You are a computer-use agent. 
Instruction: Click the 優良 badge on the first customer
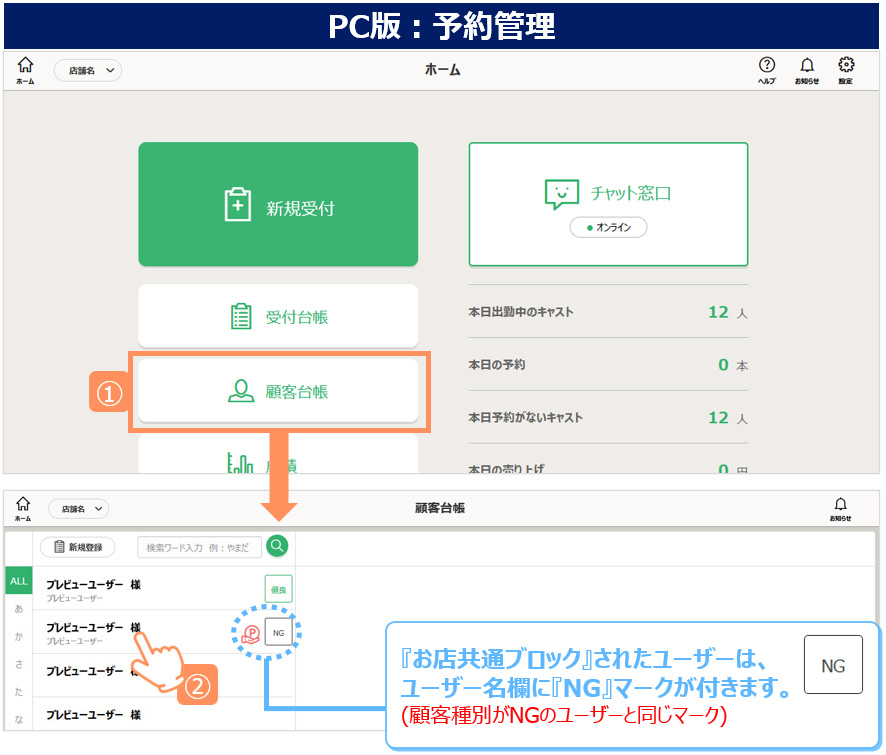click(x=278, y=590)
